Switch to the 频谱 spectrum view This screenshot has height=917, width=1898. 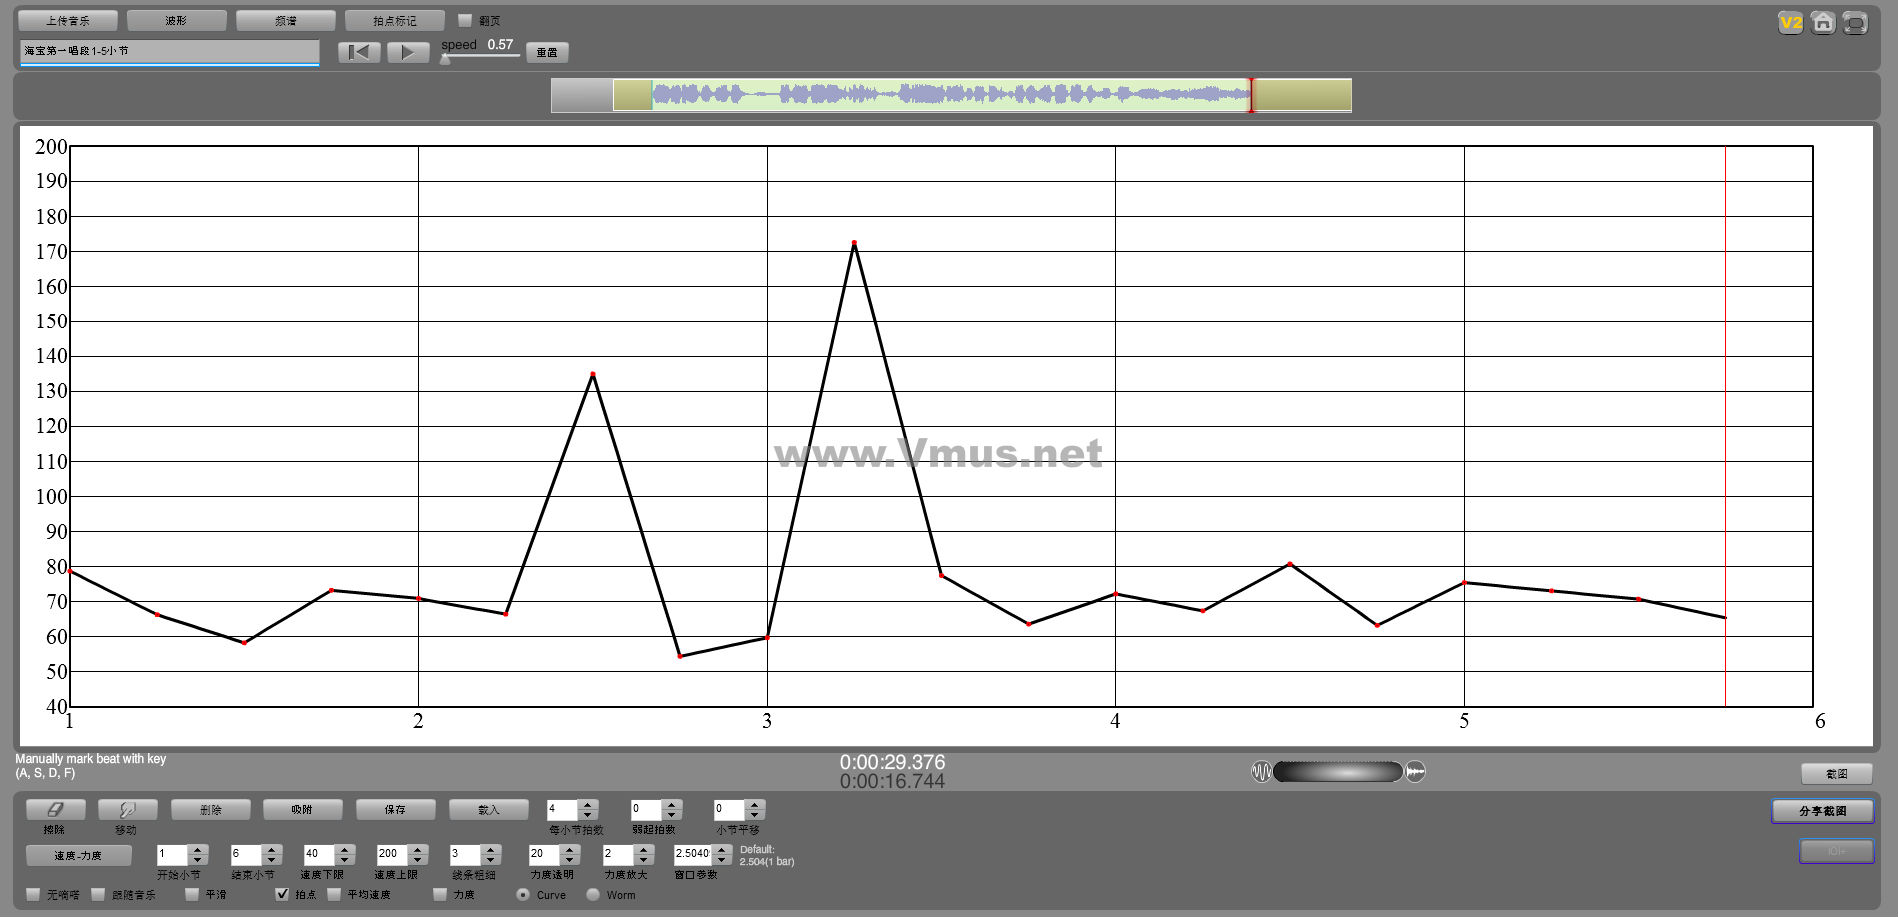pyautogui.click(x=285, y=20)
